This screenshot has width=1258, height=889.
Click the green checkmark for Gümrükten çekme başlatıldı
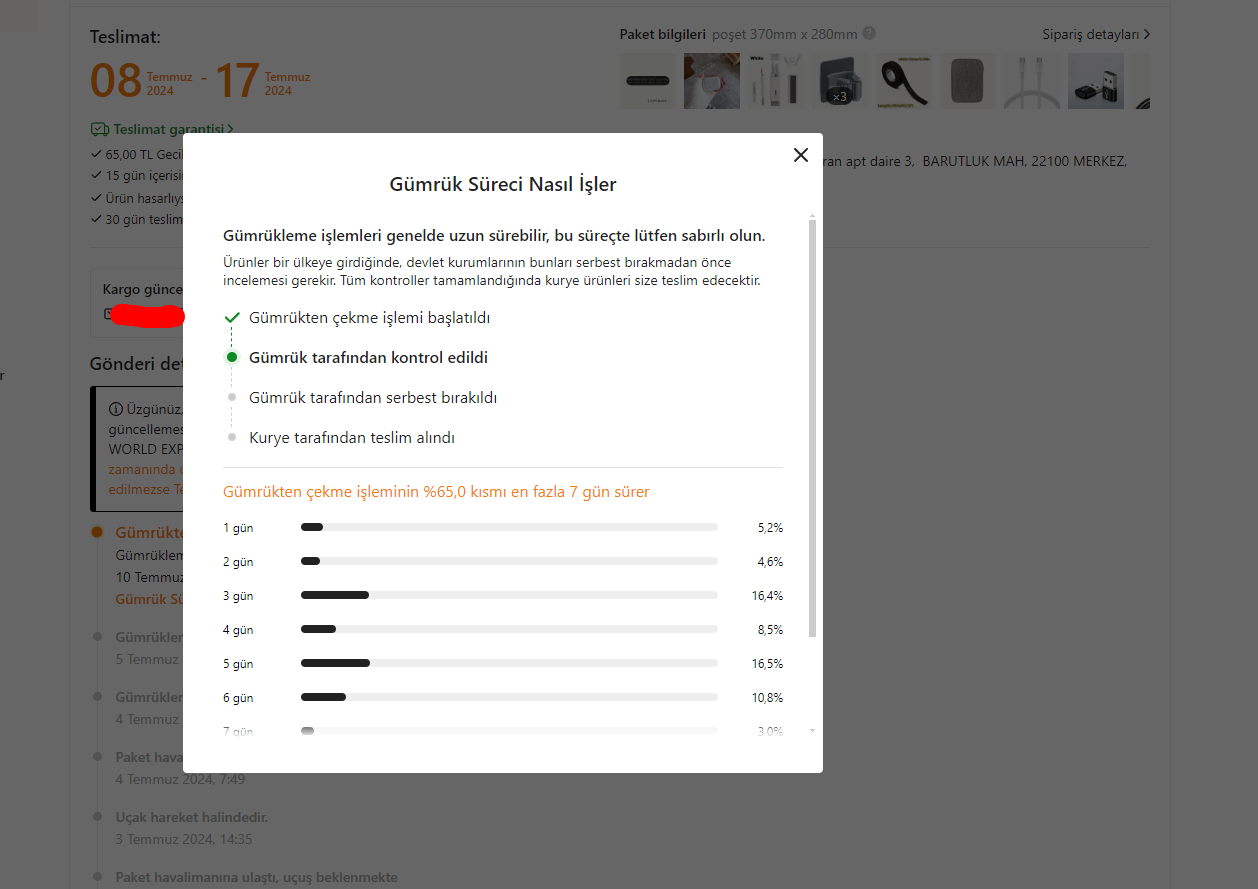[x=232, y=317]
